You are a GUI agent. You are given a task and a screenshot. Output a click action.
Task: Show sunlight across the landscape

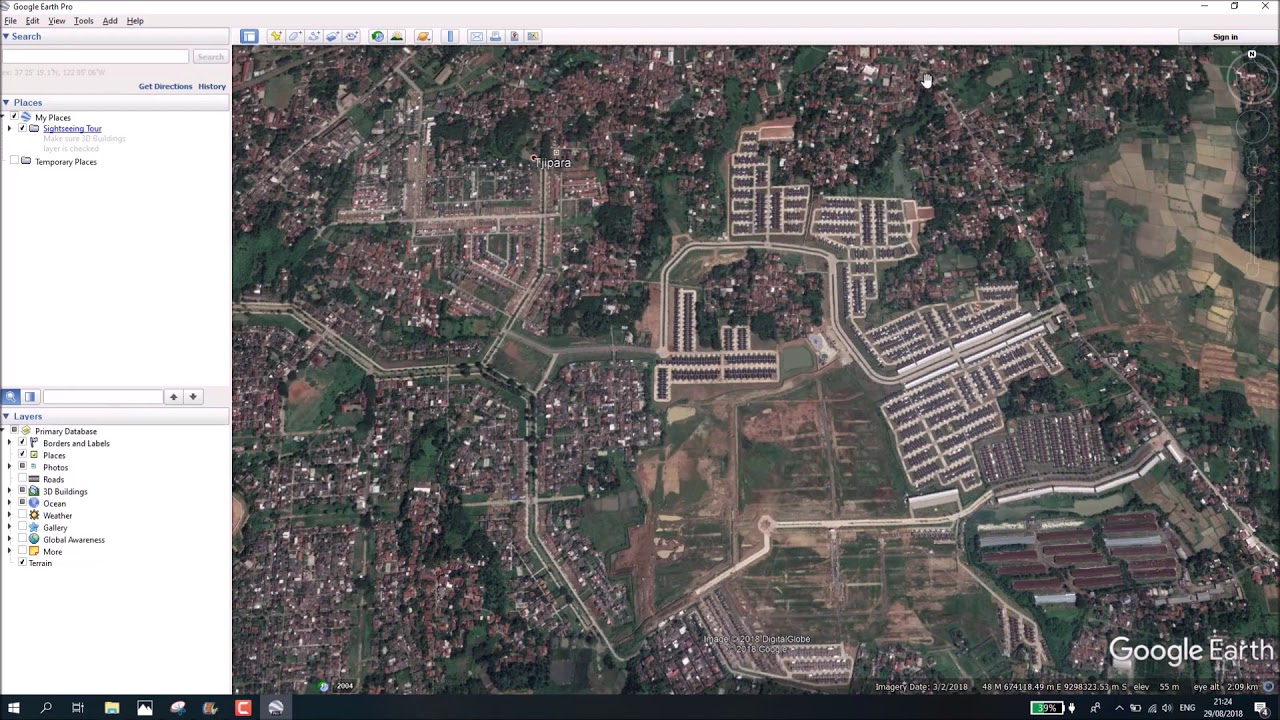[397, 37]
